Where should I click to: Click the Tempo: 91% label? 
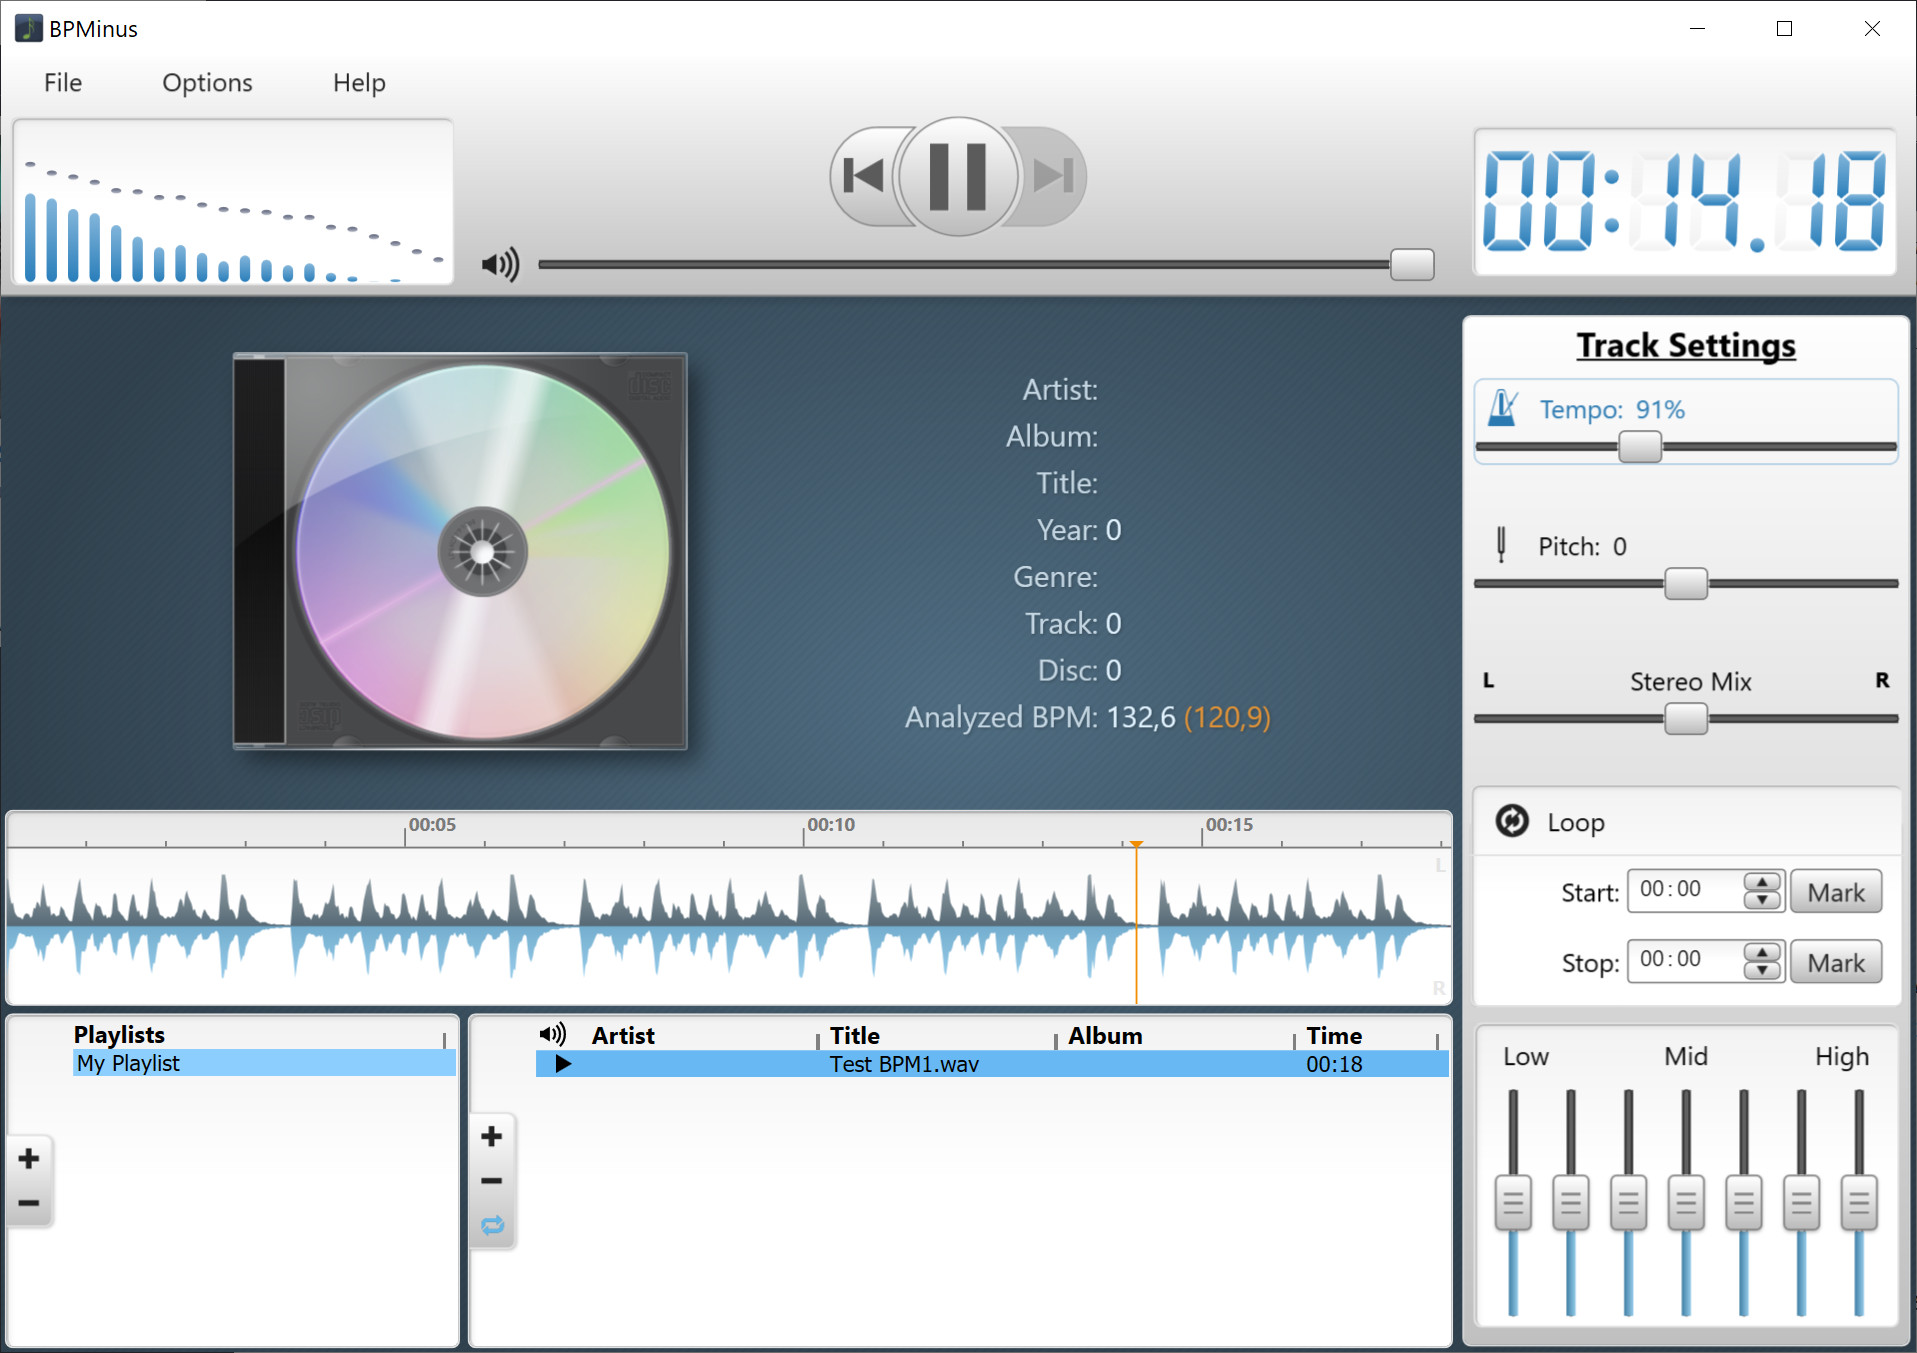[x=1612, y=409]
